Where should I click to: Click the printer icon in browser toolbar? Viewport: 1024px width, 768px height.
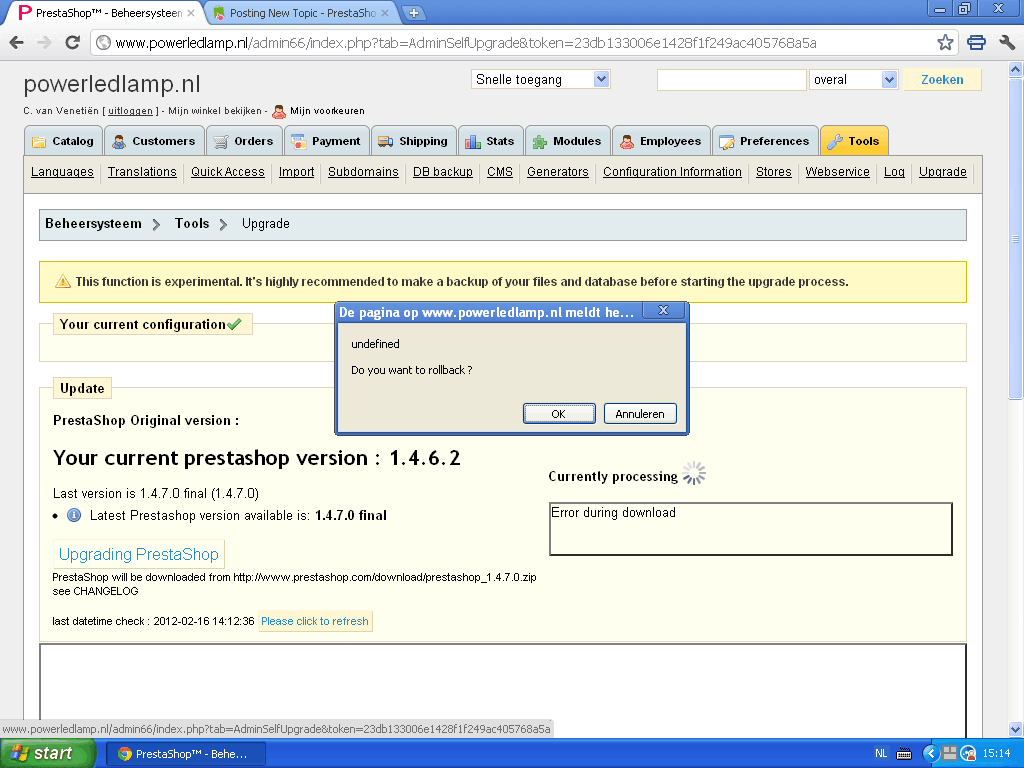pyautogui.click(x=976, y=43)
